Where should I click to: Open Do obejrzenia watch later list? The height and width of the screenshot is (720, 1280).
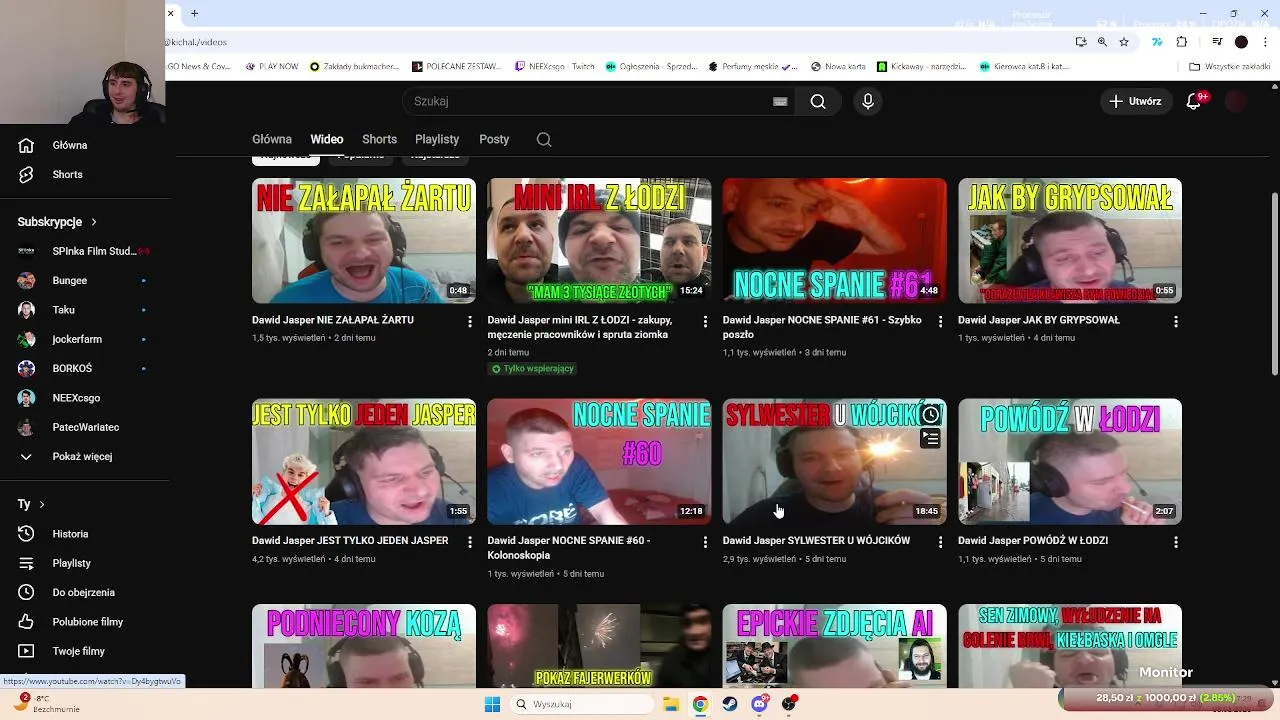coord(85,592)
